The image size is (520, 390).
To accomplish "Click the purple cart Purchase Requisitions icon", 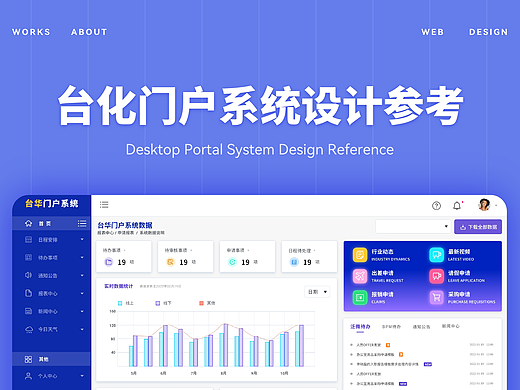I will coord(437,297).
